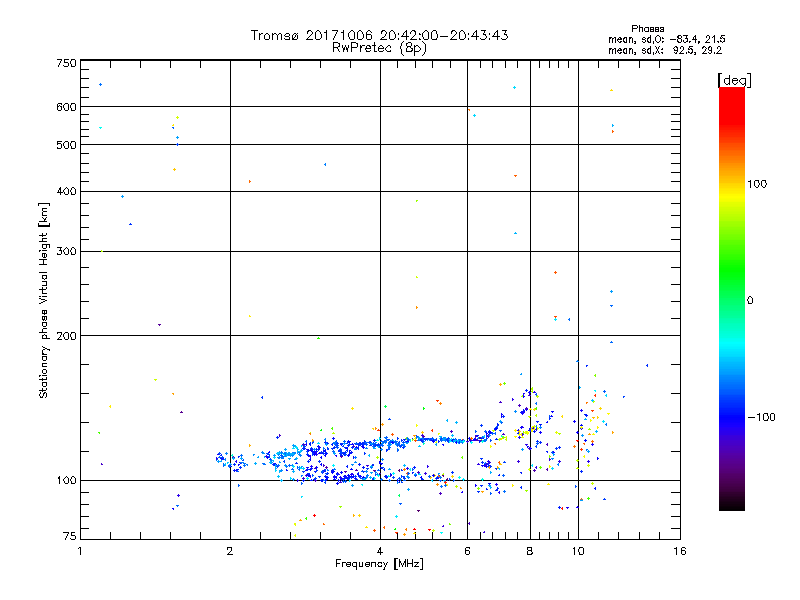Screen dimensions: 800x600
Task: Click the x-axis tick label '8'
Action: click(530, 551)
